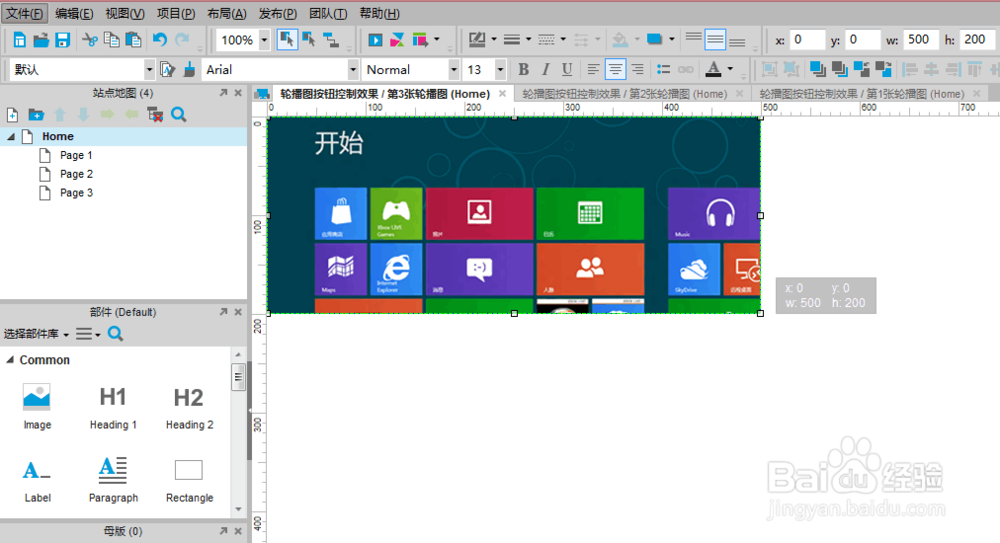Open the format painter icon
The image size is (1000, 543).
point(167,70)
